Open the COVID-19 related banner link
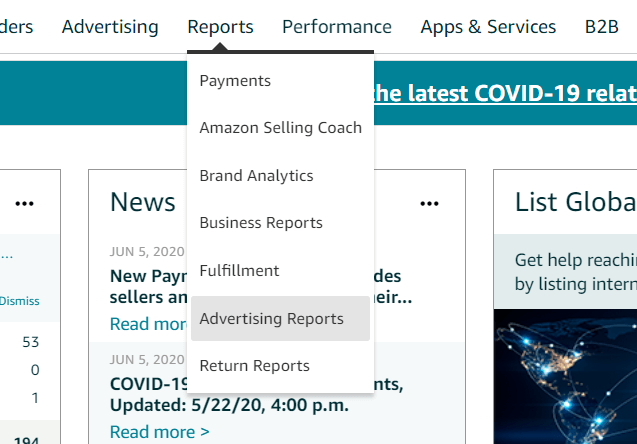This screenshot has width=637, height=444. 505,93
